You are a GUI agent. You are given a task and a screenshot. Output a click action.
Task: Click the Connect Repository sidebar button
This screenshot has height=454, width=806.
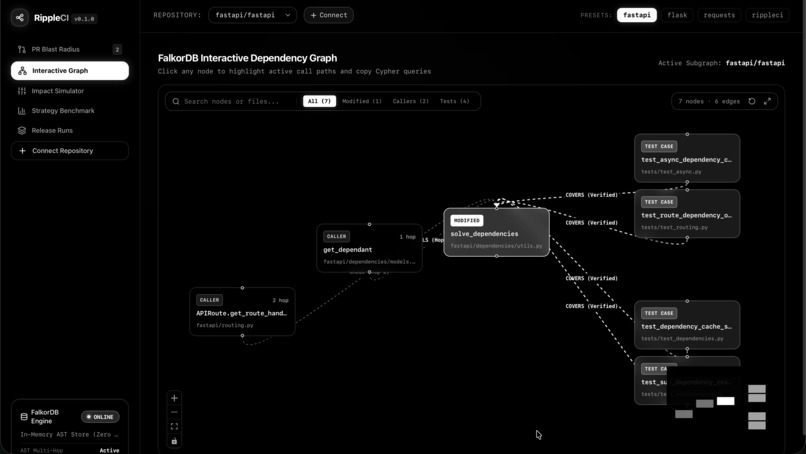[x=69, y=151]
